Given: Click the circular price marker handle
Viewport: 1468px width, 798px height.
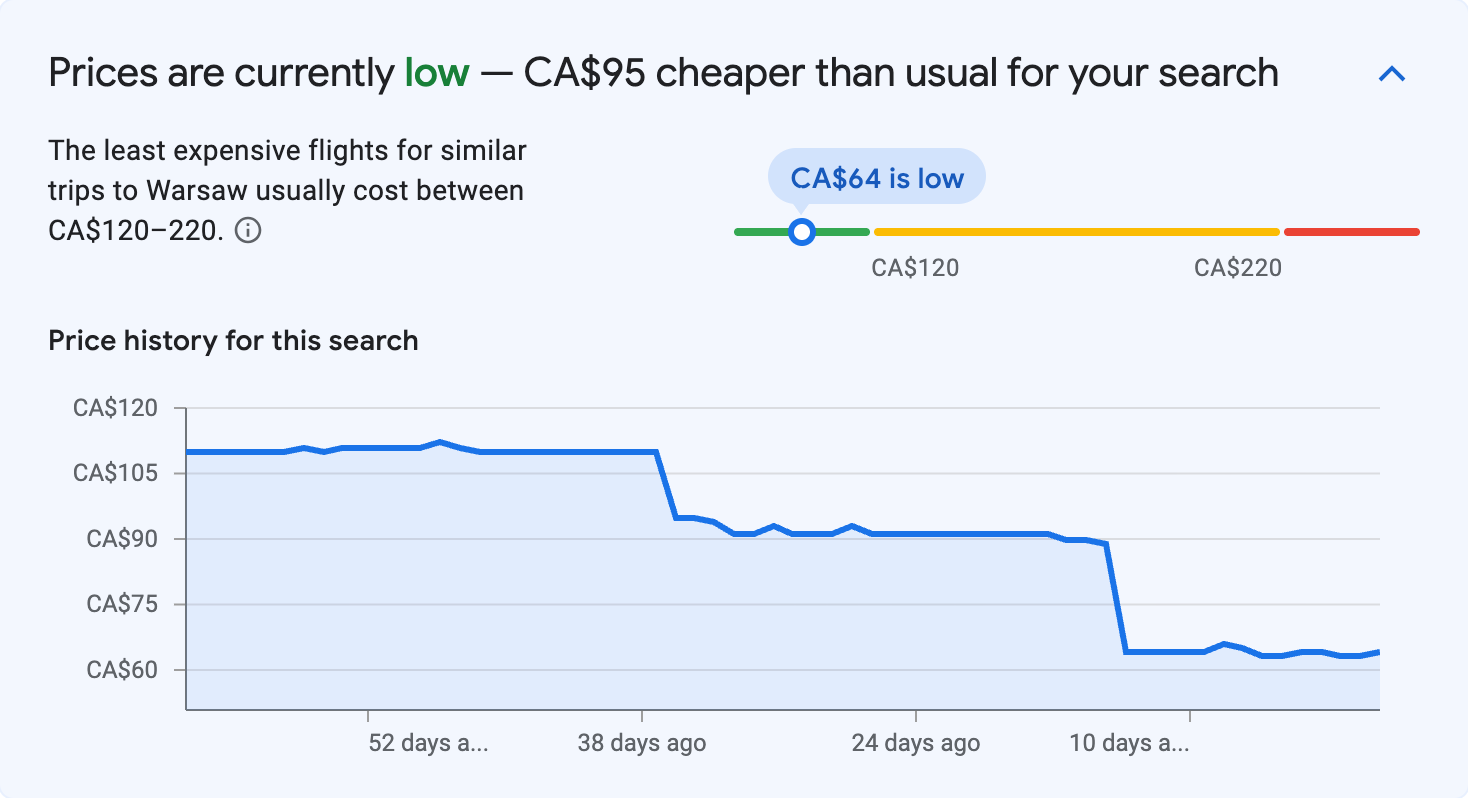Looking at the screenshot, I should pos(801,232).
